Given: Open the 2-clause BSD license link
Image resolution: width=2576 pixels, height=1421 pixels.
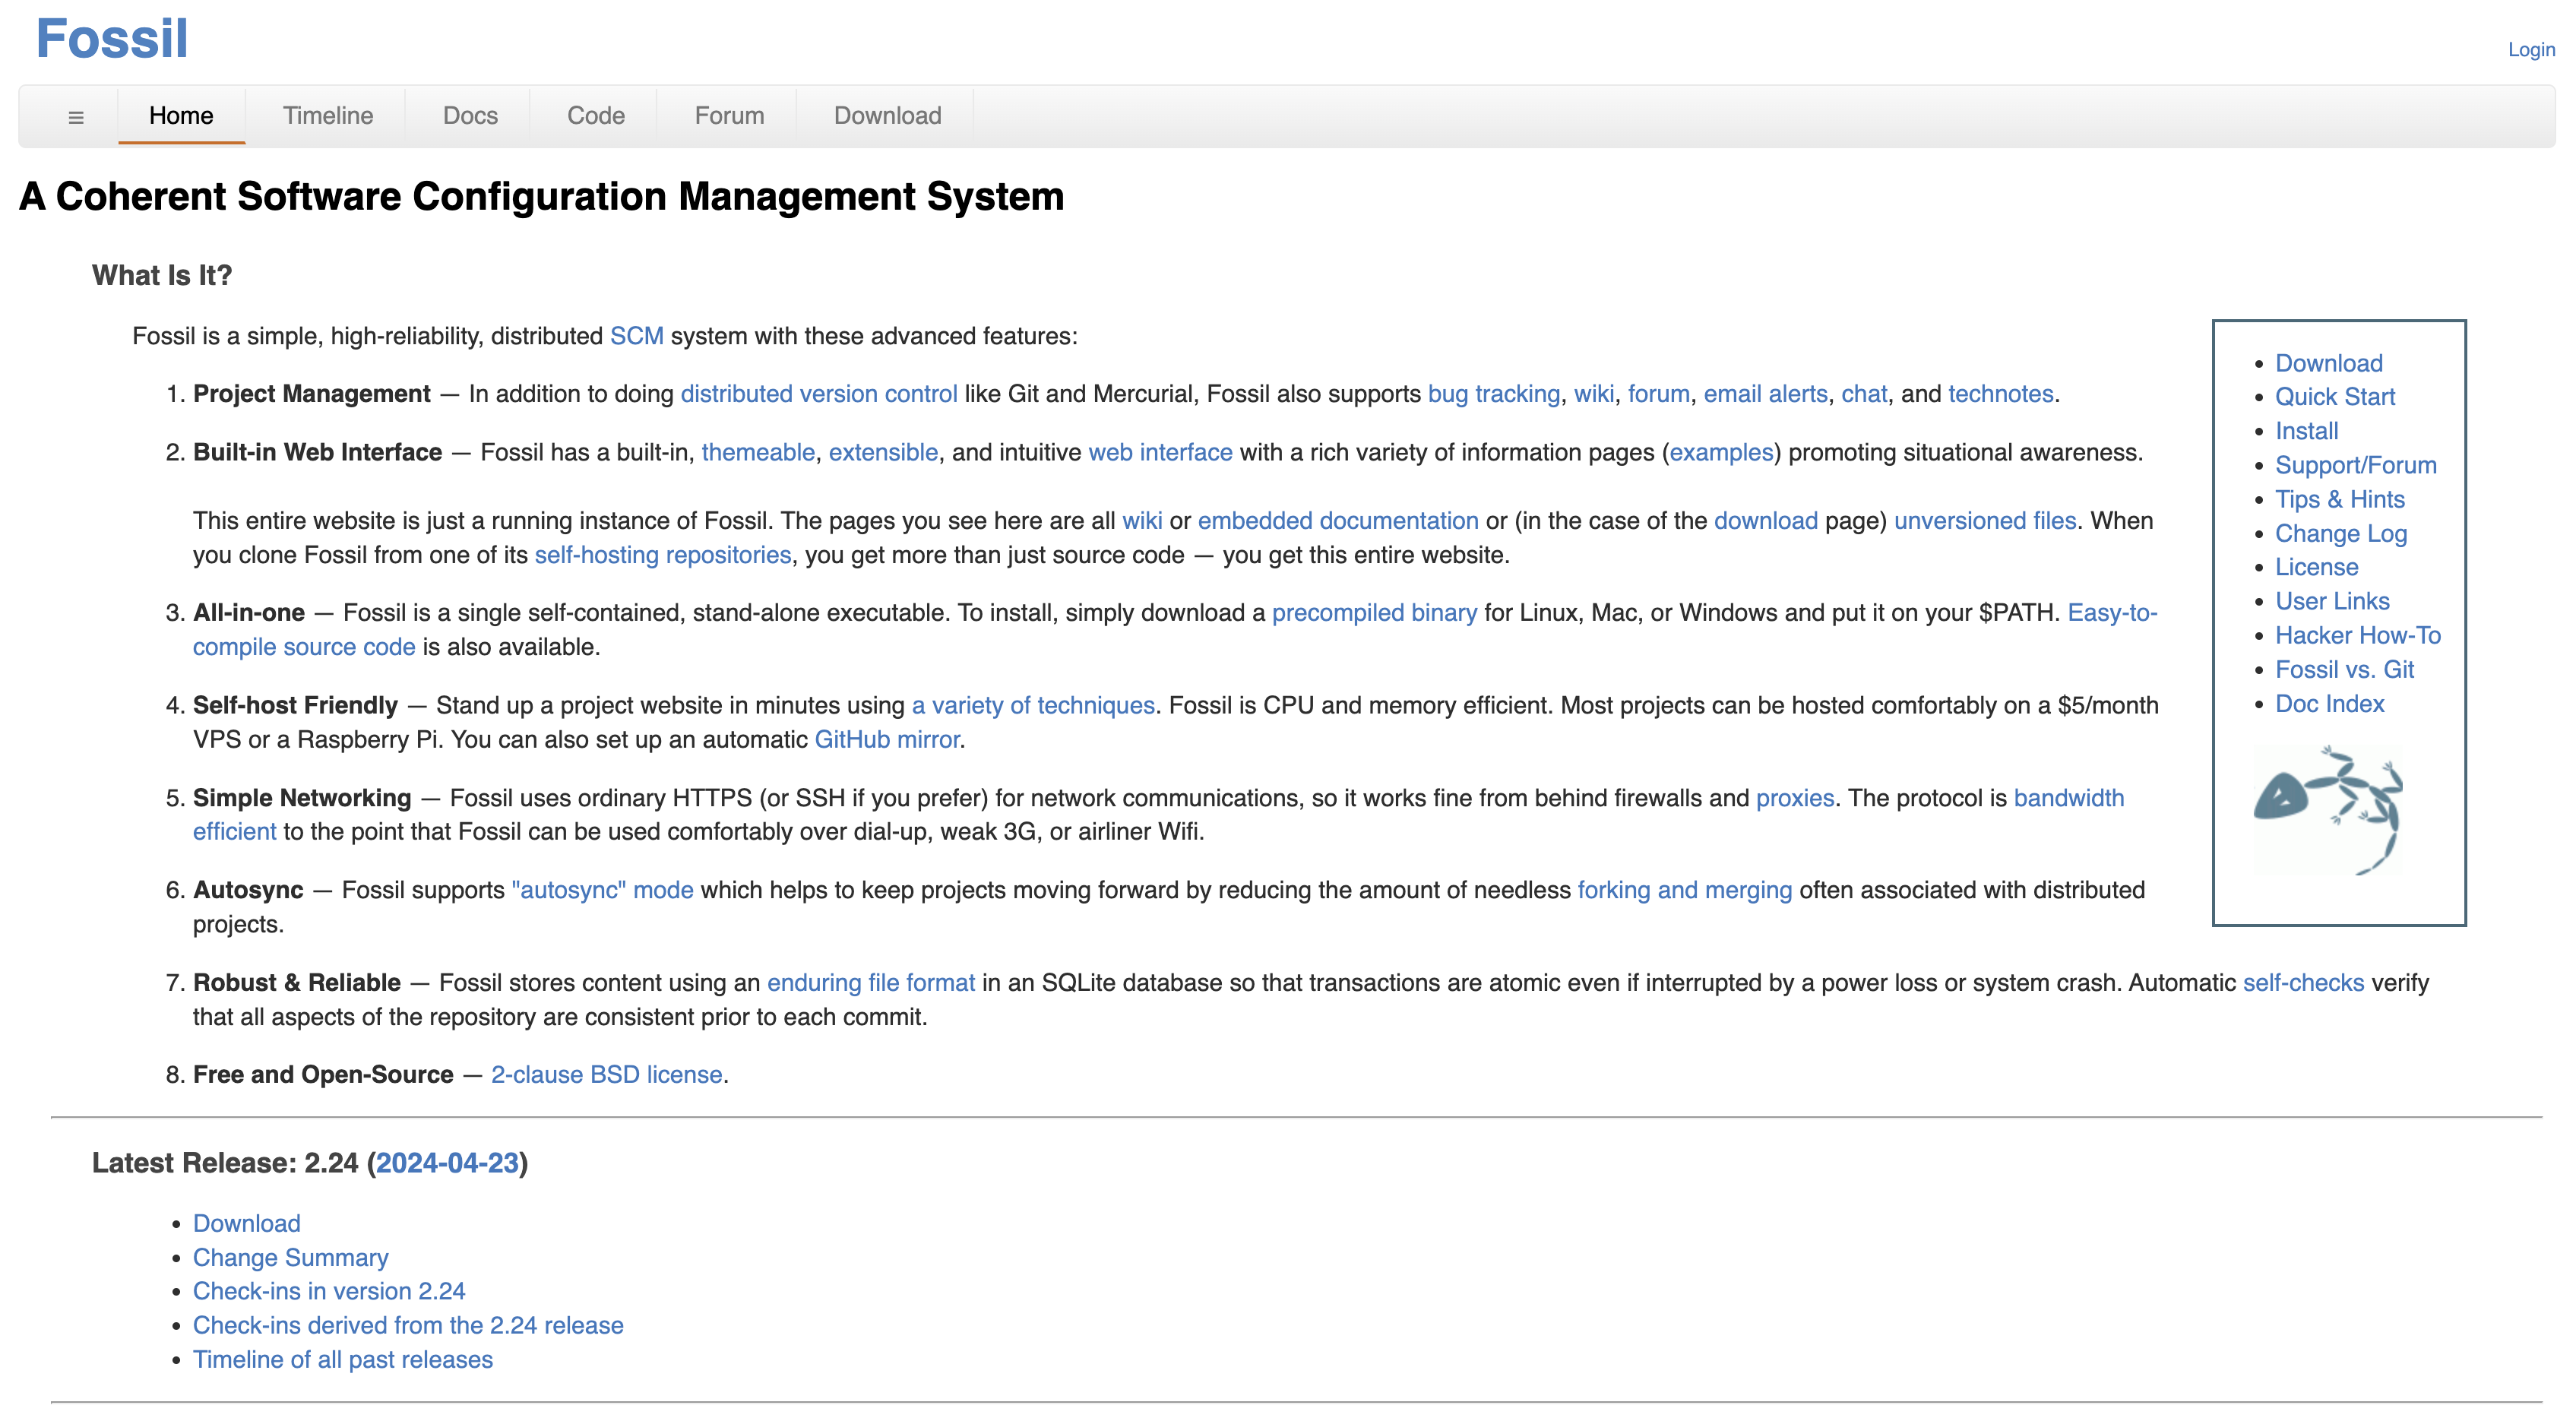Looking at the screenshot, I should tap(606, 1074).
